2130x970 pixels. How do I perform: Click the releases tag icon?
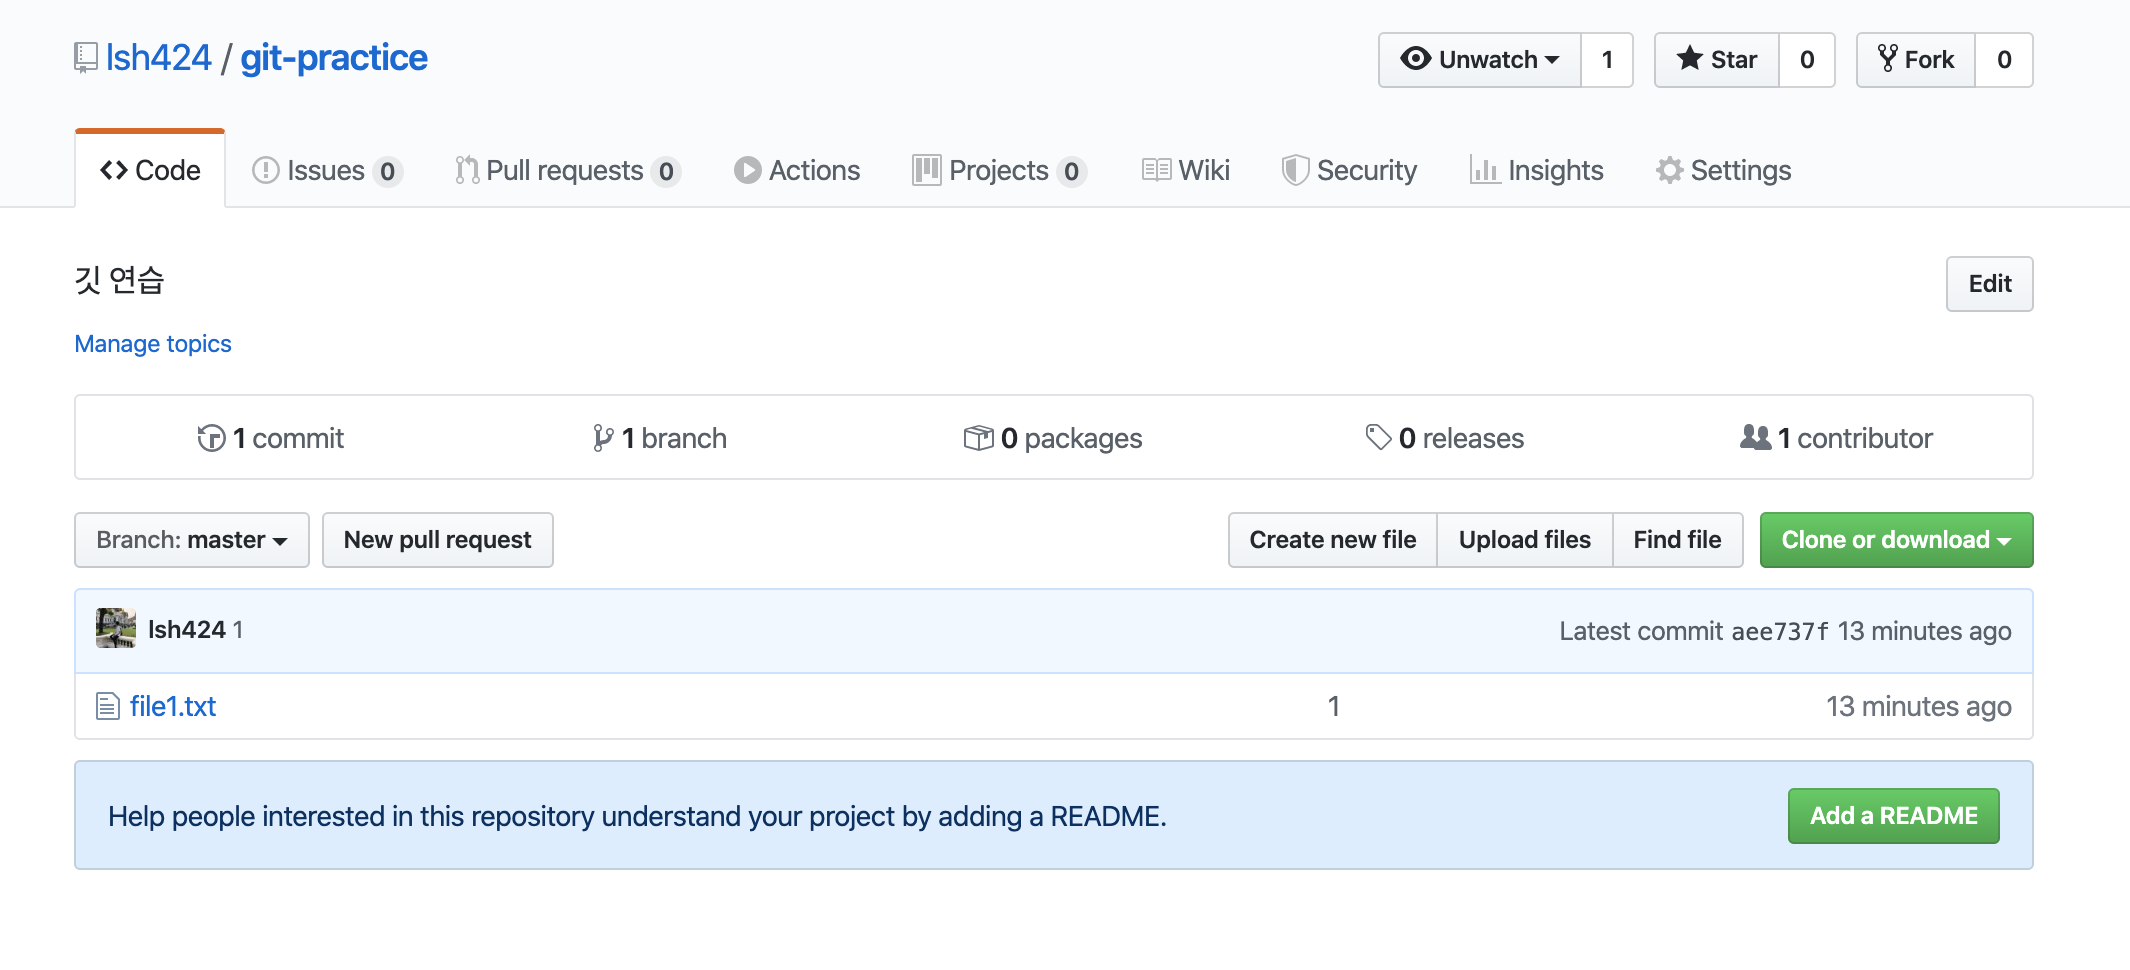click(x=1379, y=437)
